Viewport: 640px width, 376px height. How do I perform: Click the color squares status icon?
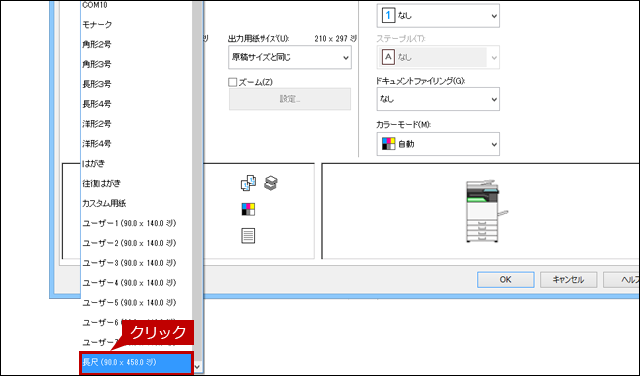tap(248, 209)
